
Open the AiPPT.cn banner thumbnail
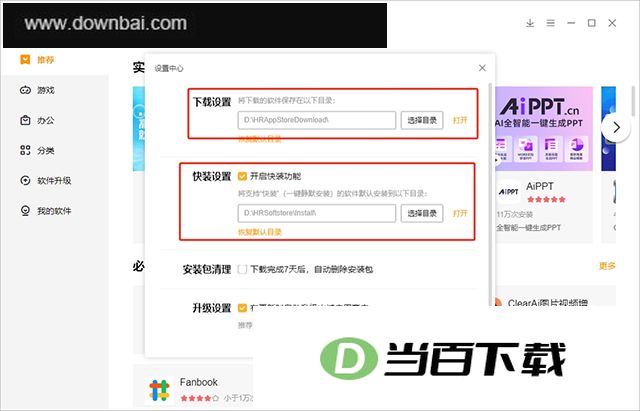pos(543,128)
